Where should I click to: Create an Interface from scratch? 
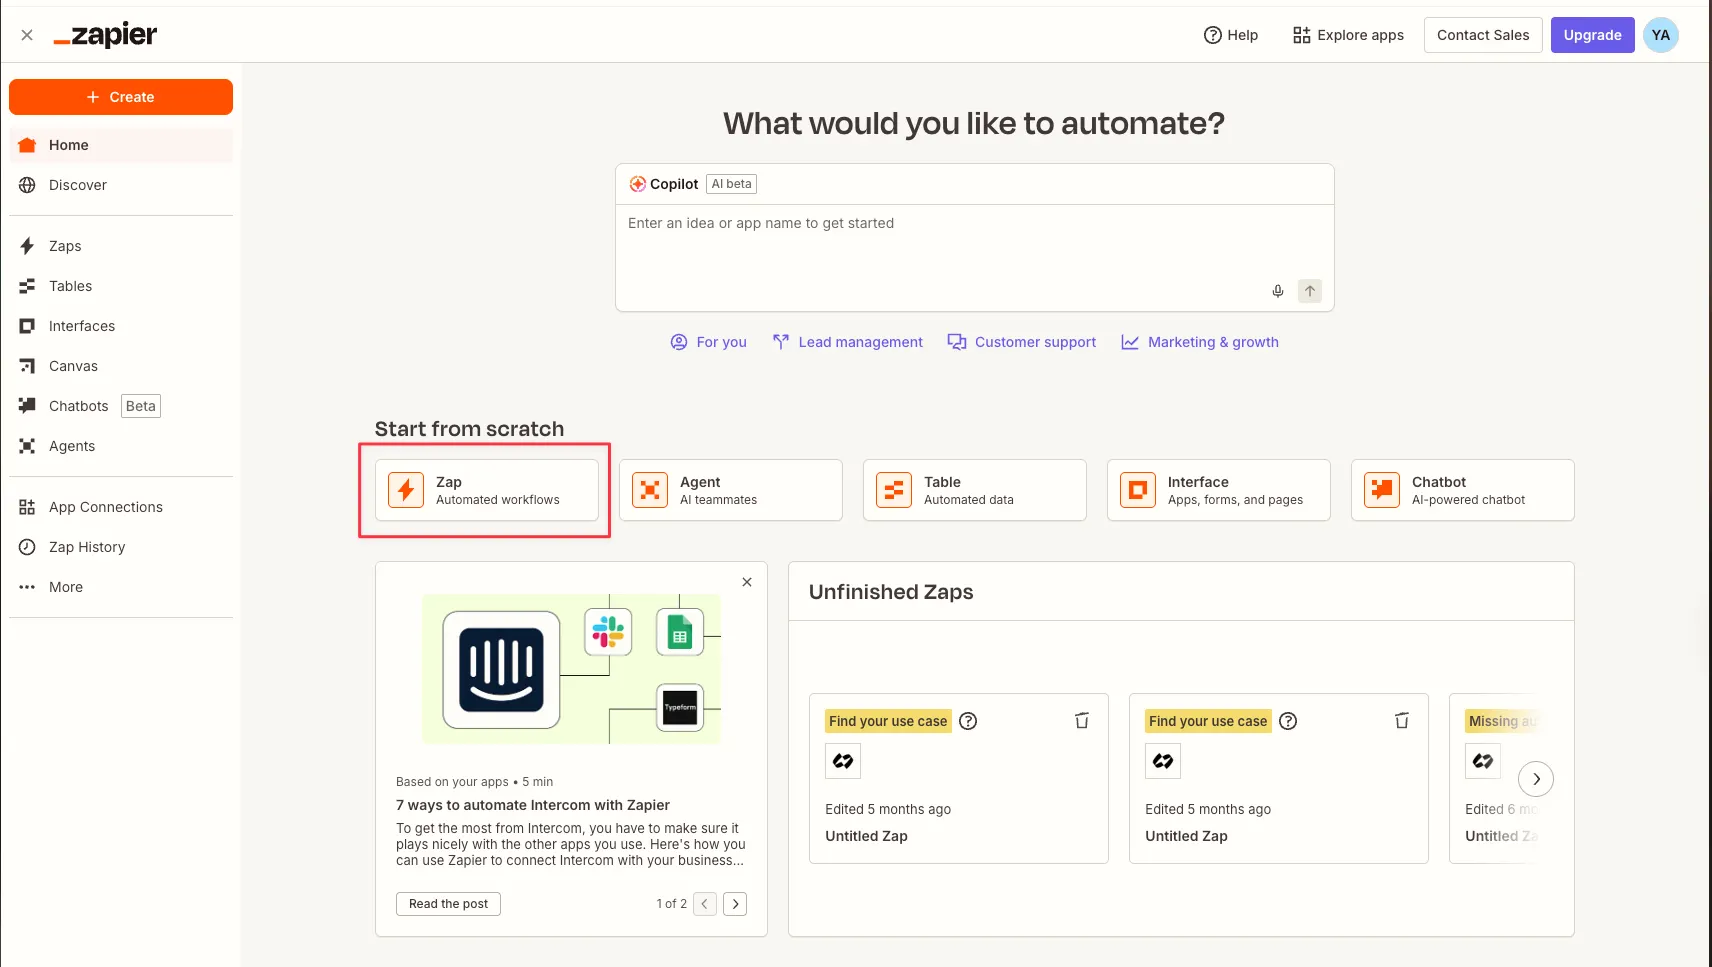(x=1219, y=490)
